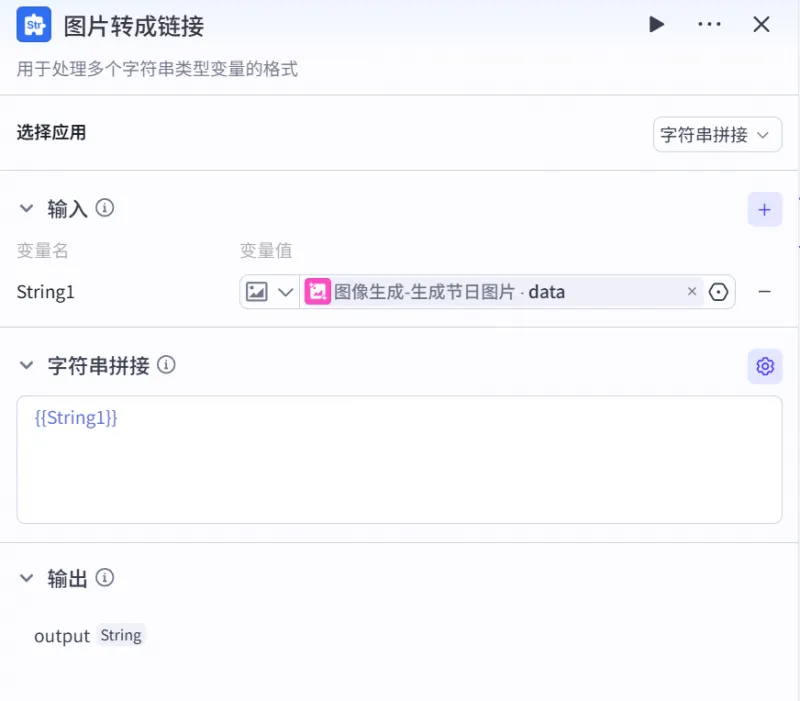Image resolution: width=800 pixels, height=701 pixels.
Task: Show info tooltip next to 字符串拼接
Action: pyautogui.click(x=167, y=366)
